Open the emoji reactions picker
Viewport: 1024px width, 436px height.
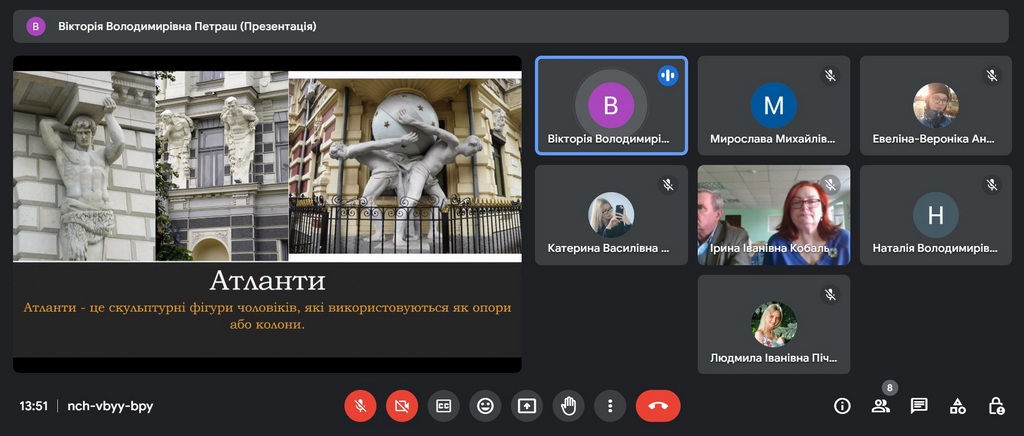tap(485, 406)
